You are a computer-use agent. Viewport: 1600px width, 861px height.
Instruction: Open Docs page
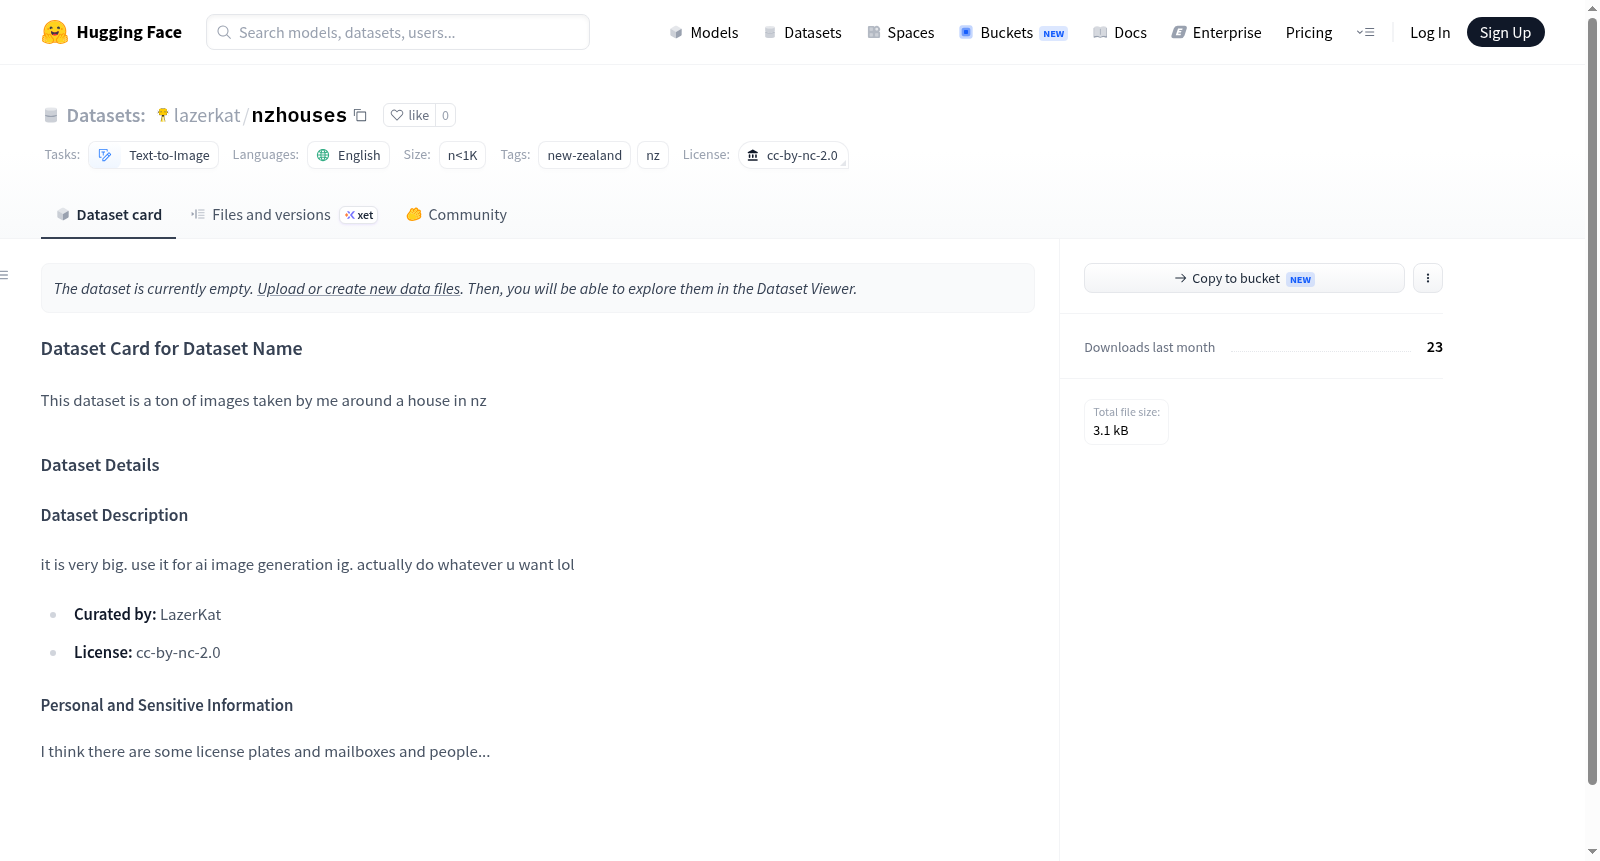(x=1120, y=32)
